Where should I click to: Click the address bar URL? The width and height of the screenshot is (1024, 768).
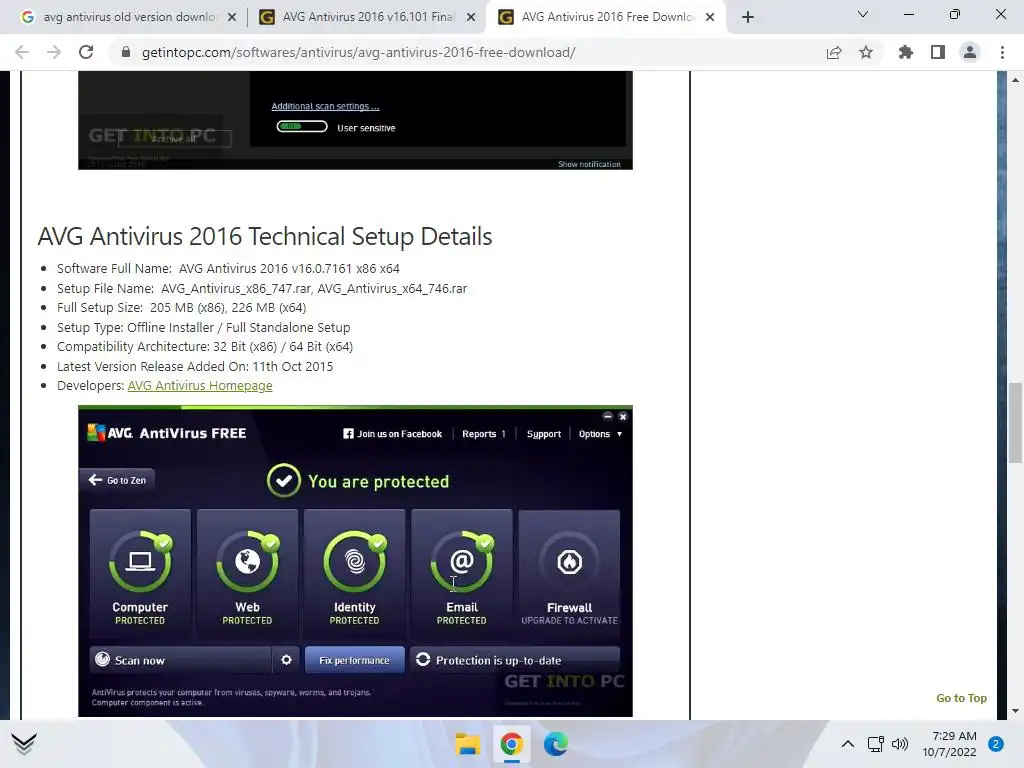[359, 52]
